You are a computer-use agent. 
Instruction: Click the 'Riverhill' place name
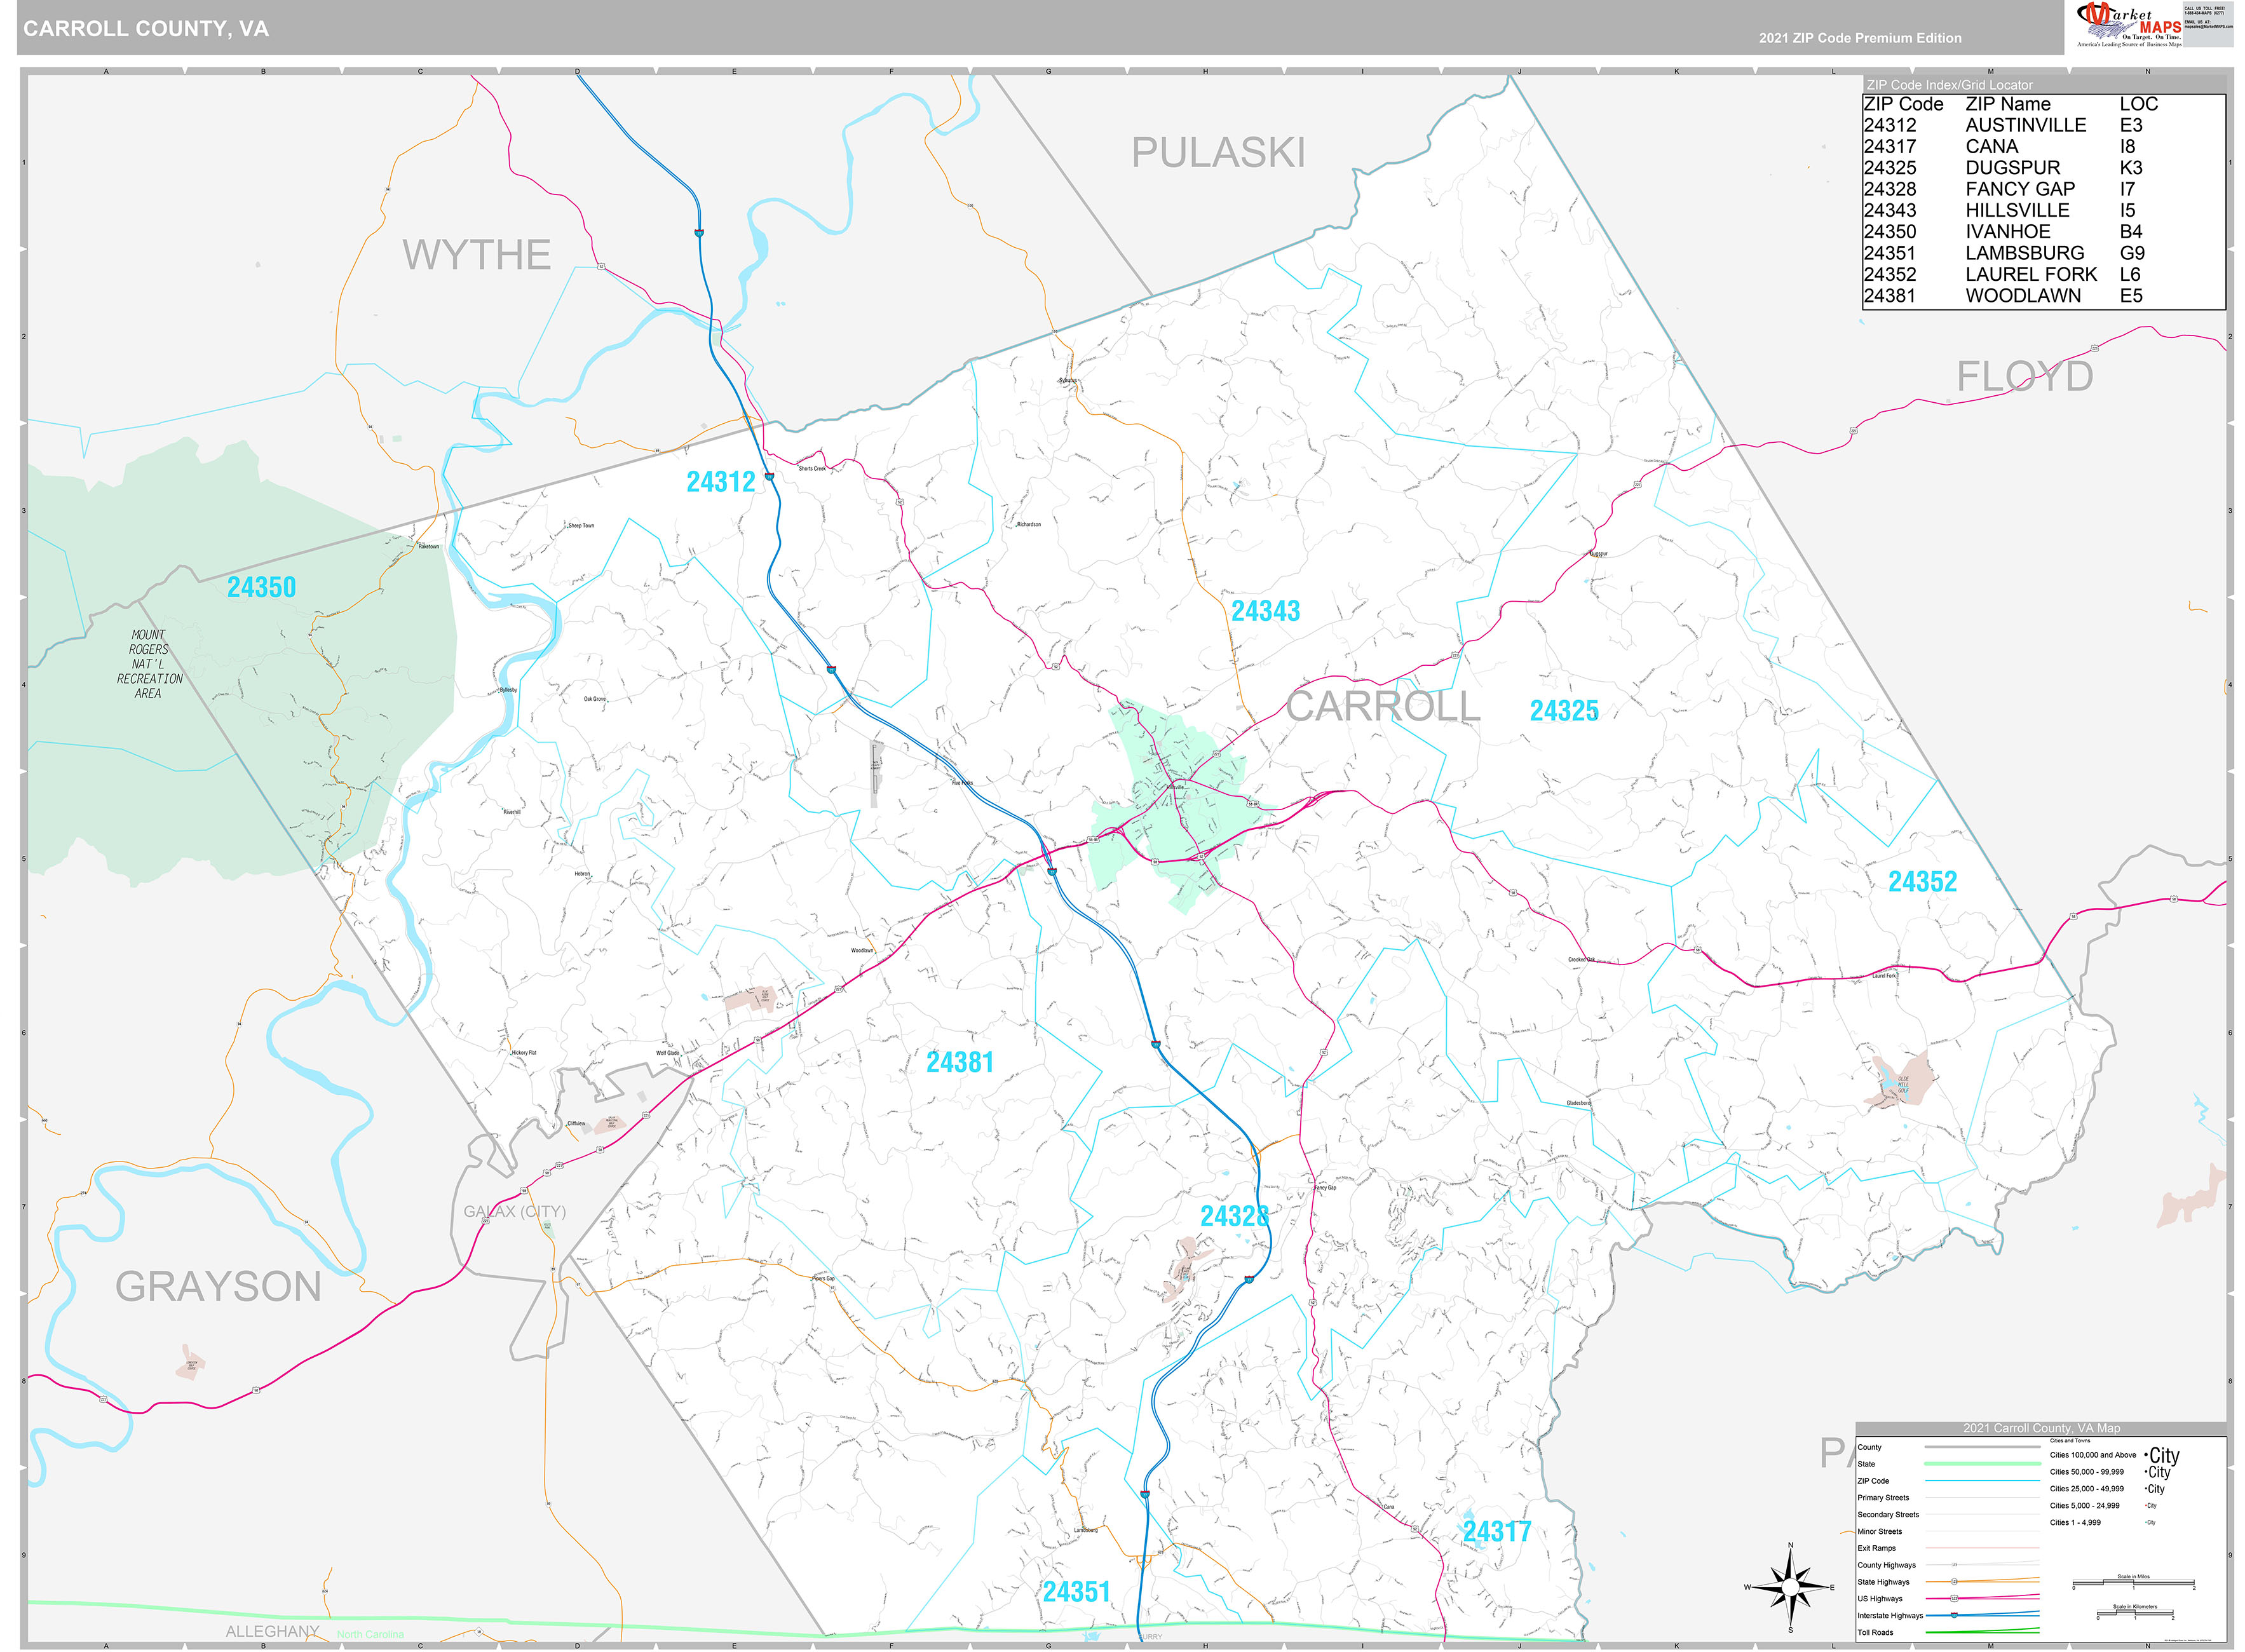512,812
